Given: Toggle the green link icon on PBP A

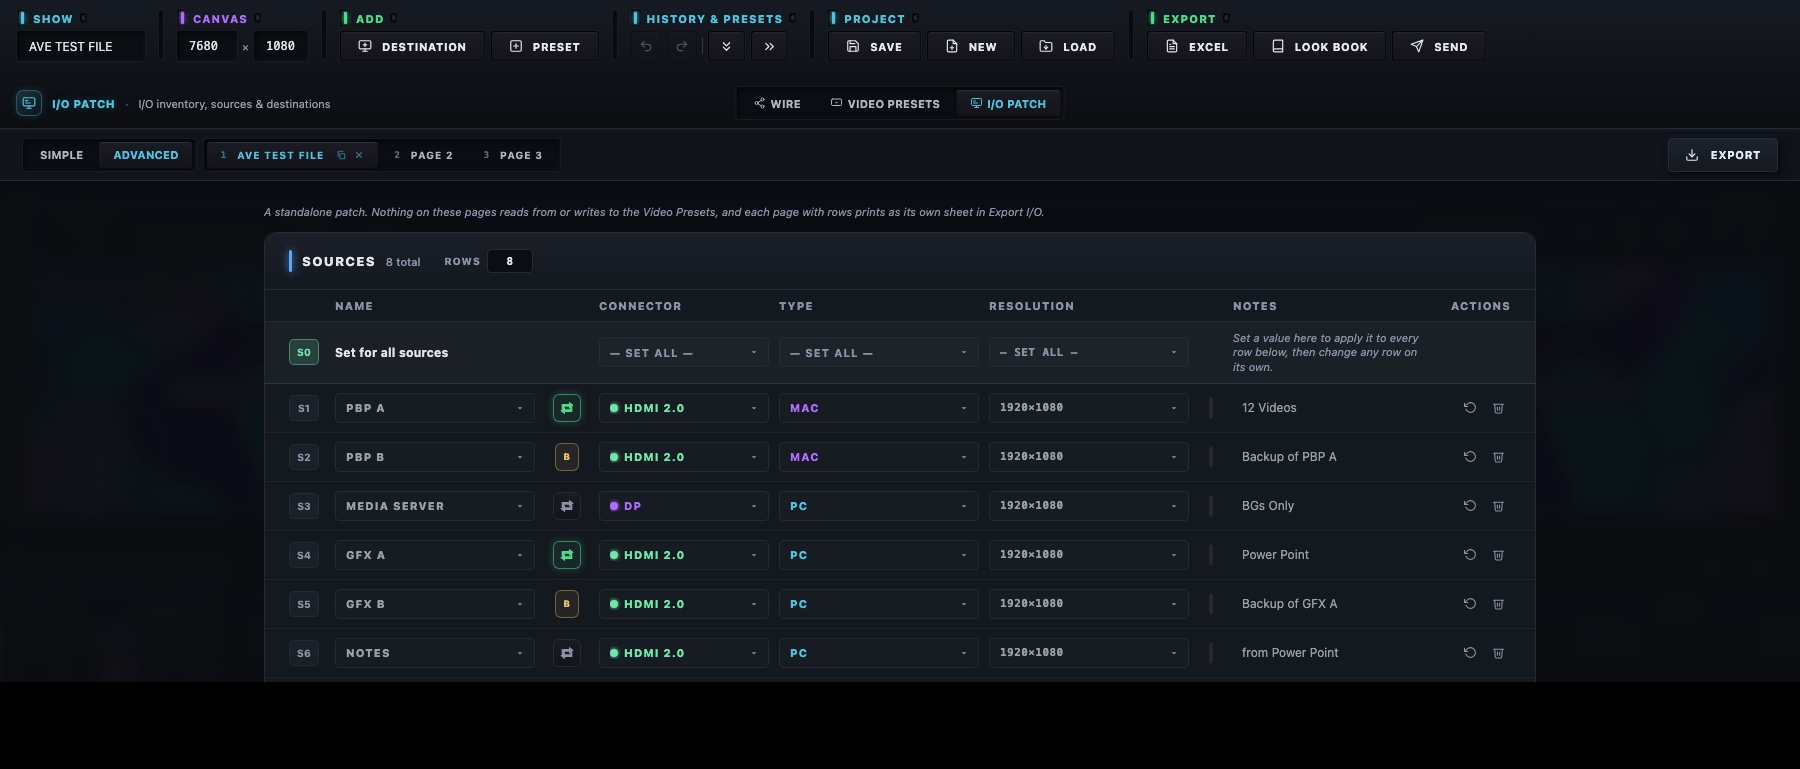Looking at the screenshot, I should tap(567, 408).
